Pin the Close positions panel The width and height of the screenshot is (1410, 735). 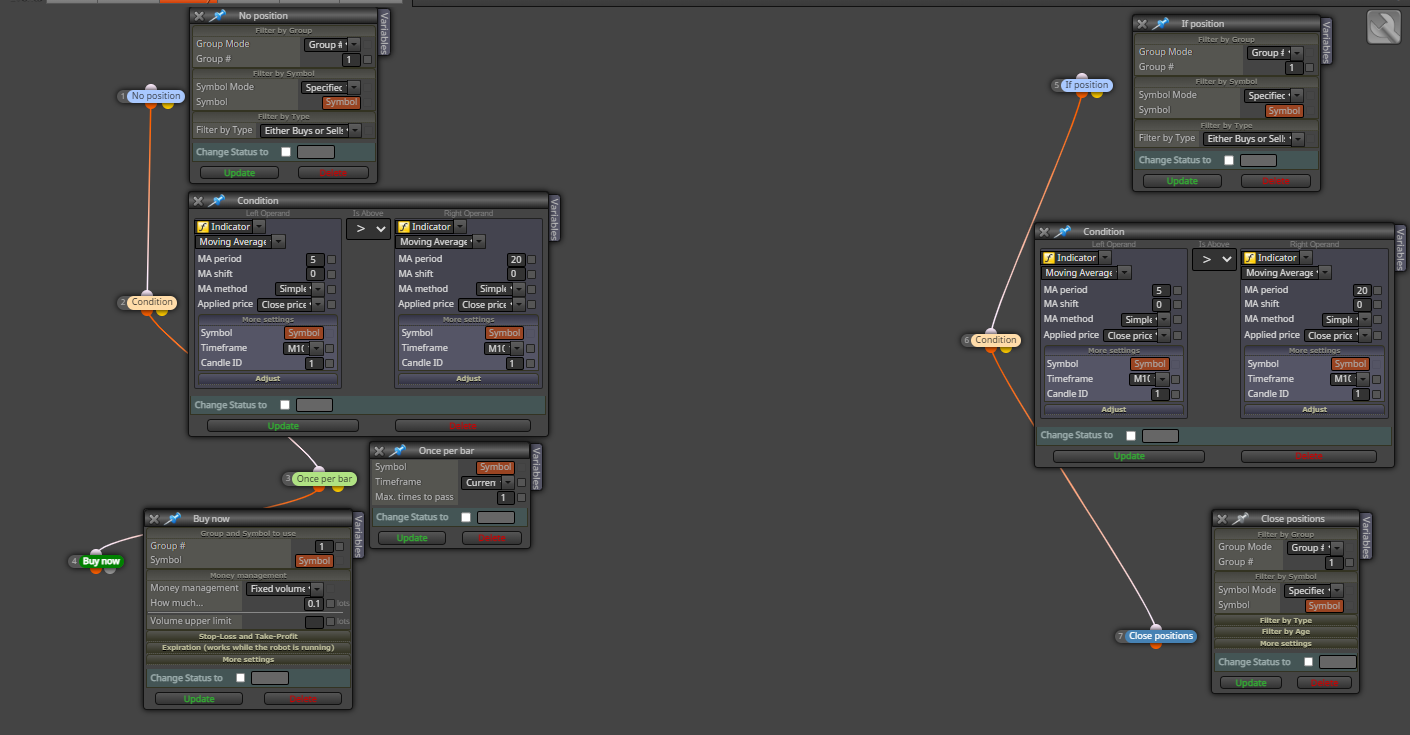point(1241,518)
